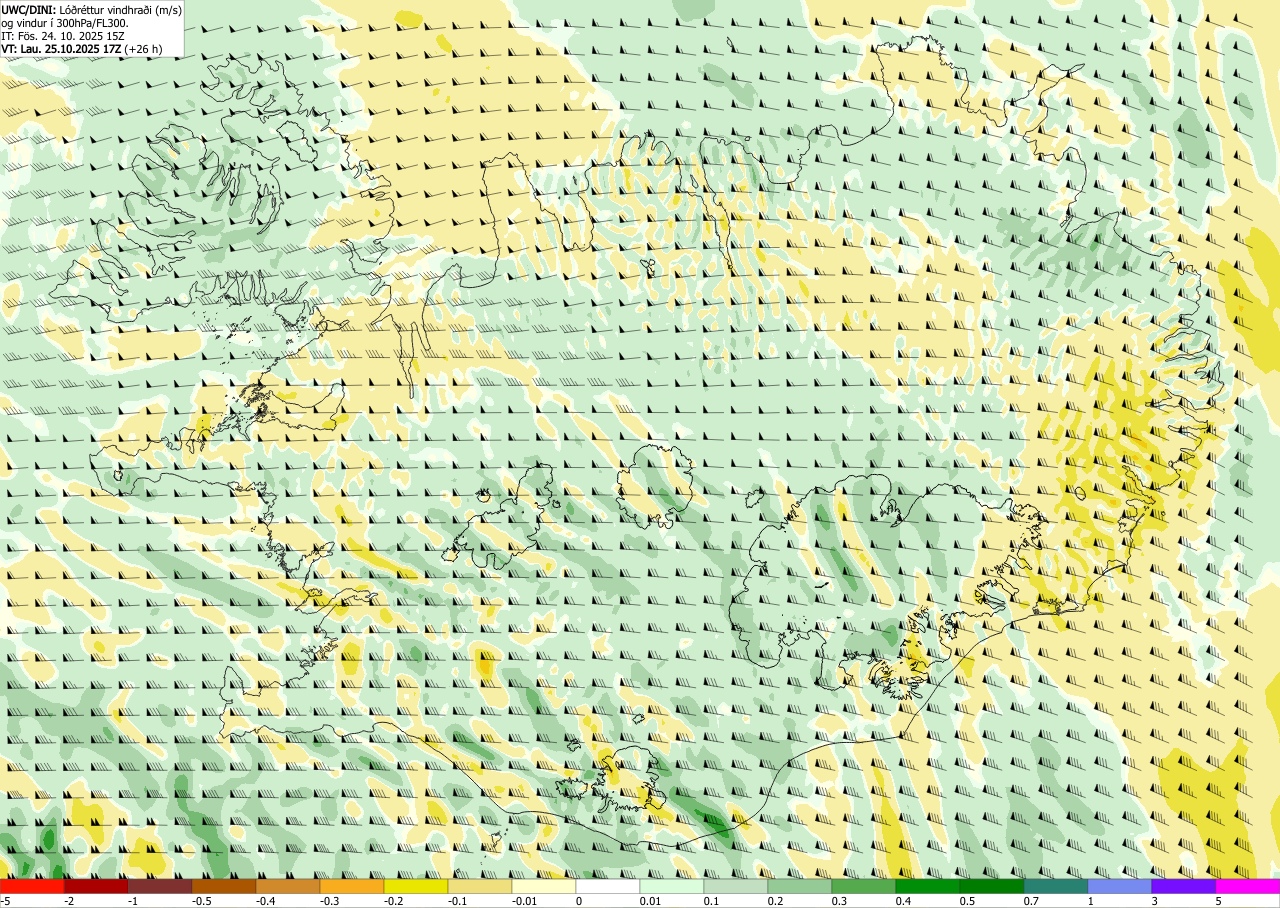Screen dimensions: 1280x908
Task: Select the dark red swatch between -2 and -1
Action: click(96, 886)
